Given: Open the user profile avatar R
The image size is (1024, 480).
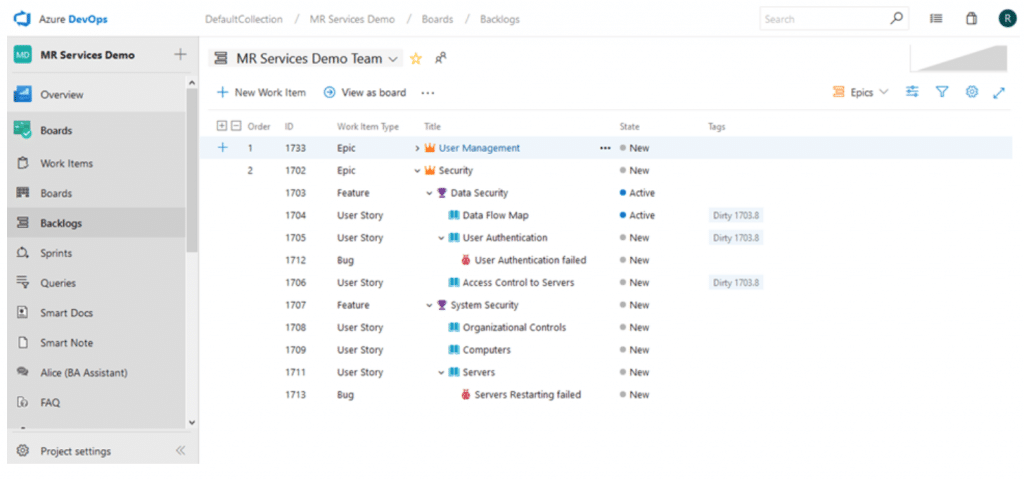Looking at the screenshot, I should (1006, 19).
